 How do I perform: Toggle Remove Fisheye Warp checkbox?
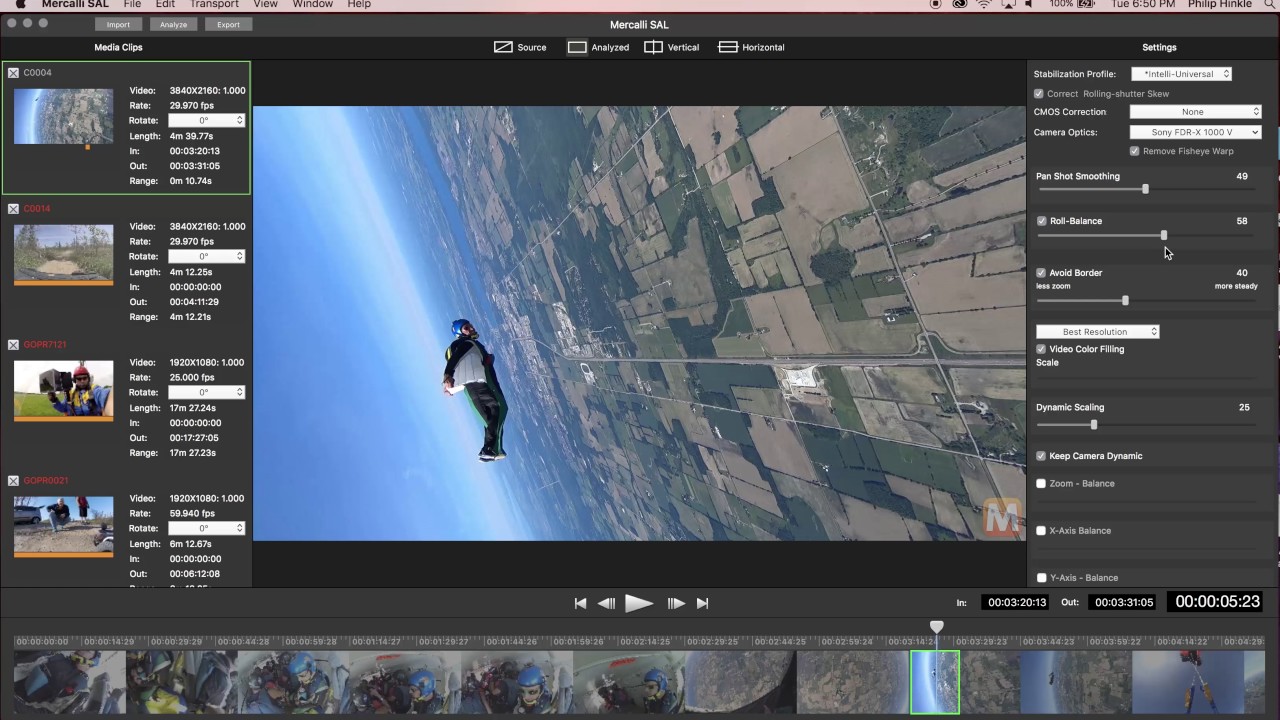tap(1134, 151)
